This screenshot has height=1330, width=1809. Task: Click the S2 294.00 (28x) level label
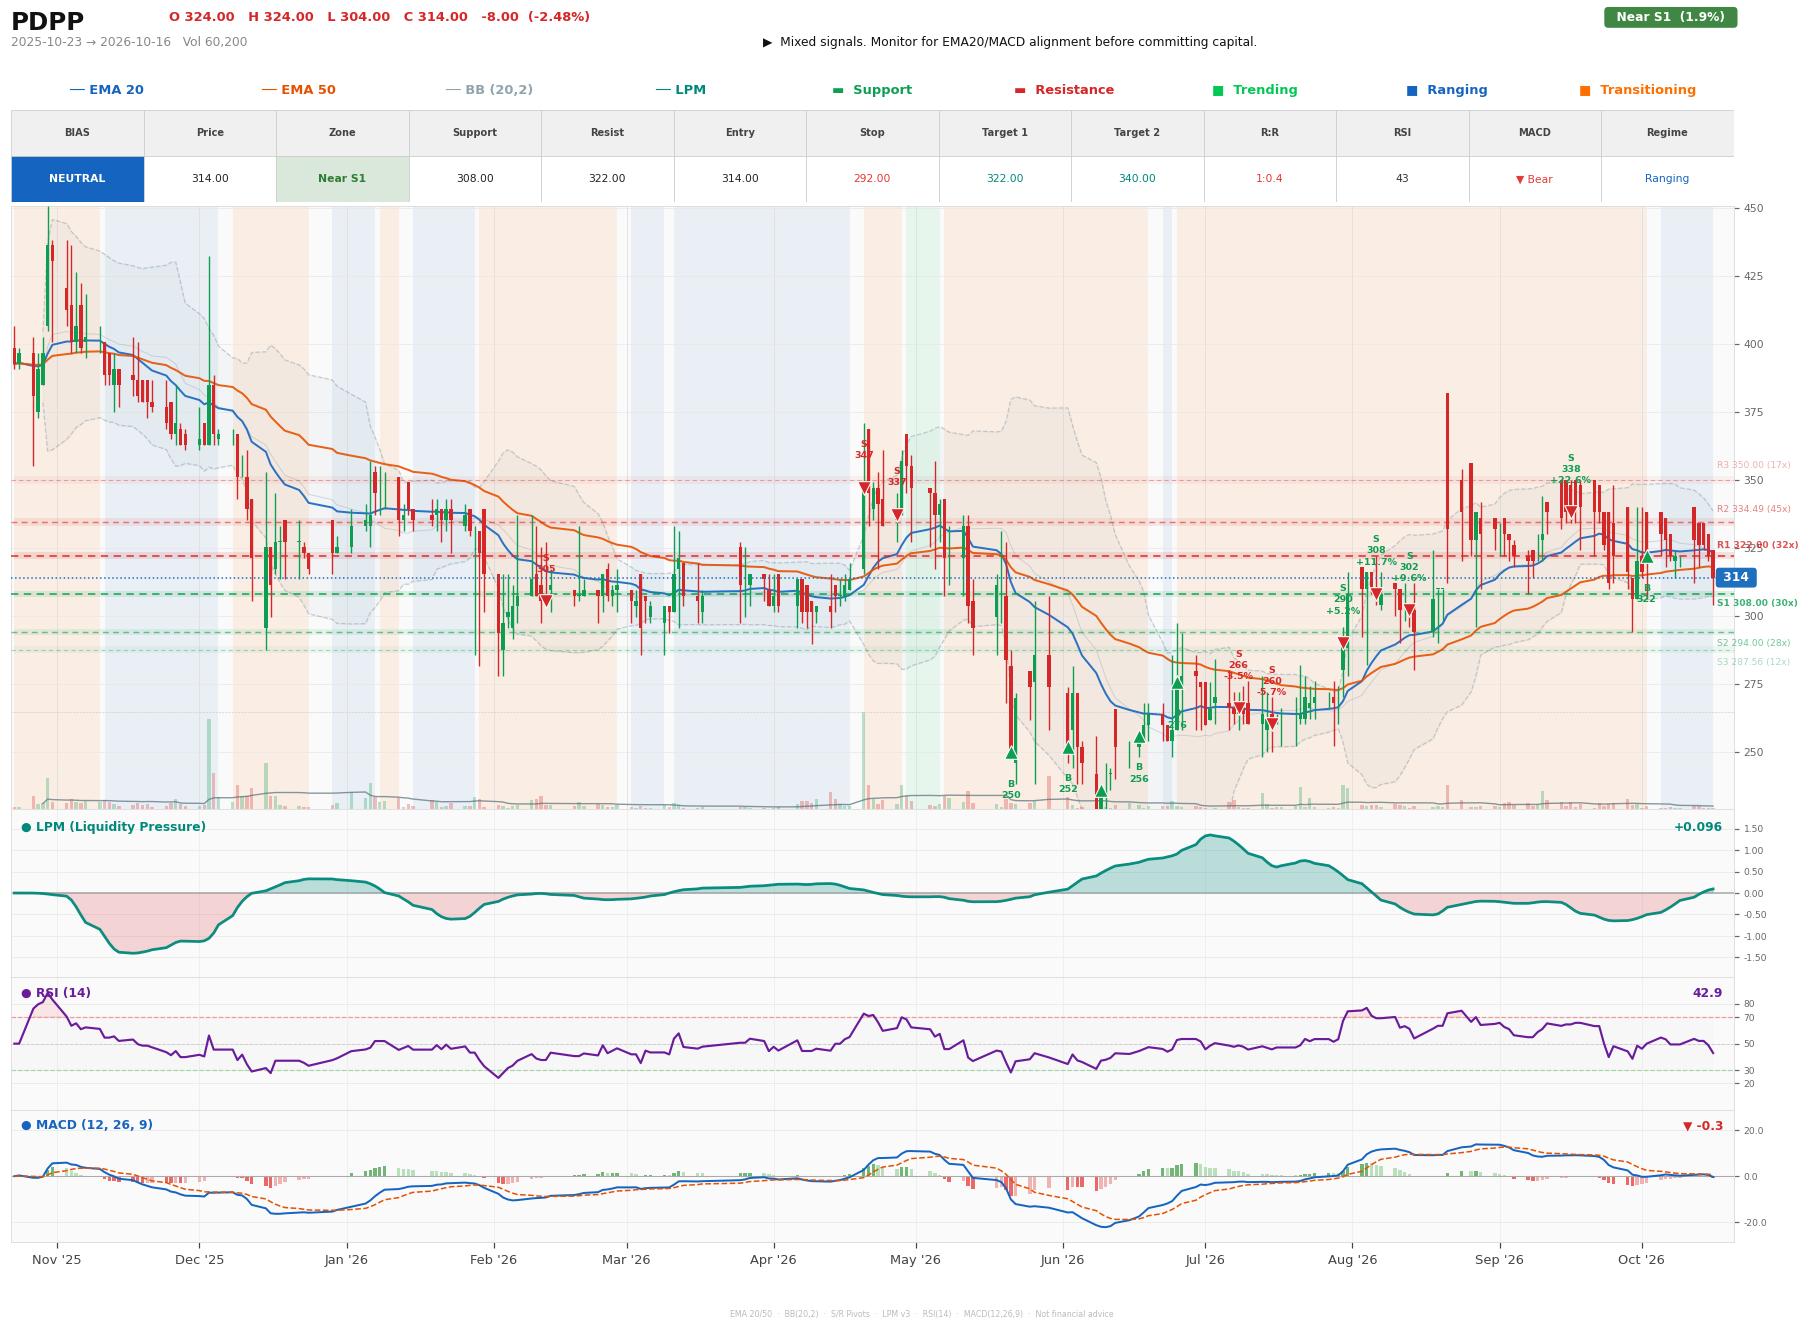coord(1753,643)
